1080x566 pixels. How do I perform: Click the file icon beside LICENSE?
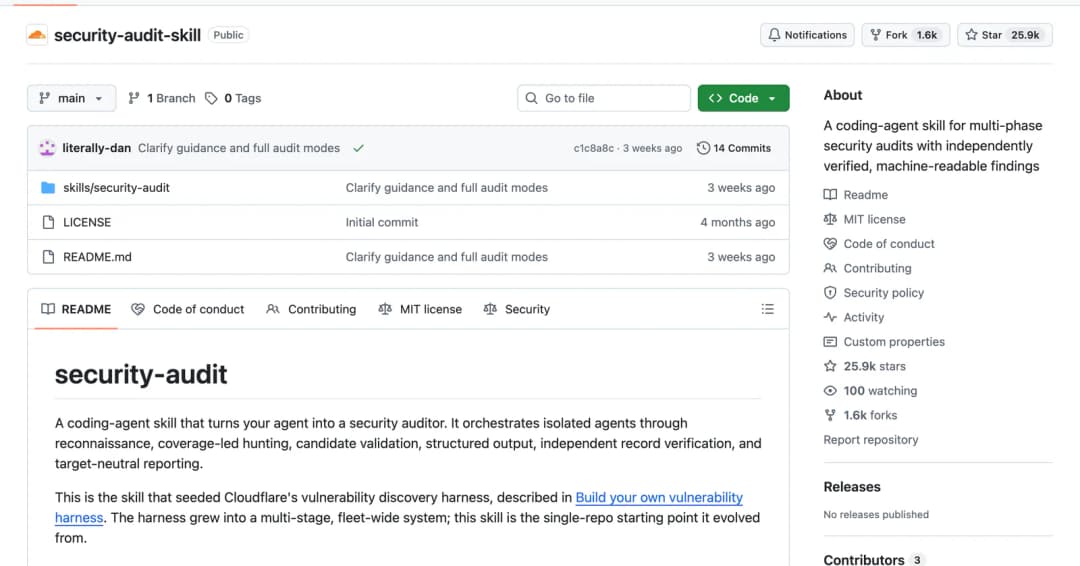coord(48,222)
